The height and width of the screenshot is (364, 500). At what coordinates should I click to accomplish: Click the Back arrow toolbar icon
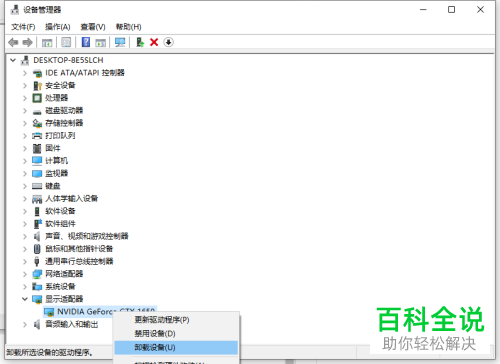point(13,42)
